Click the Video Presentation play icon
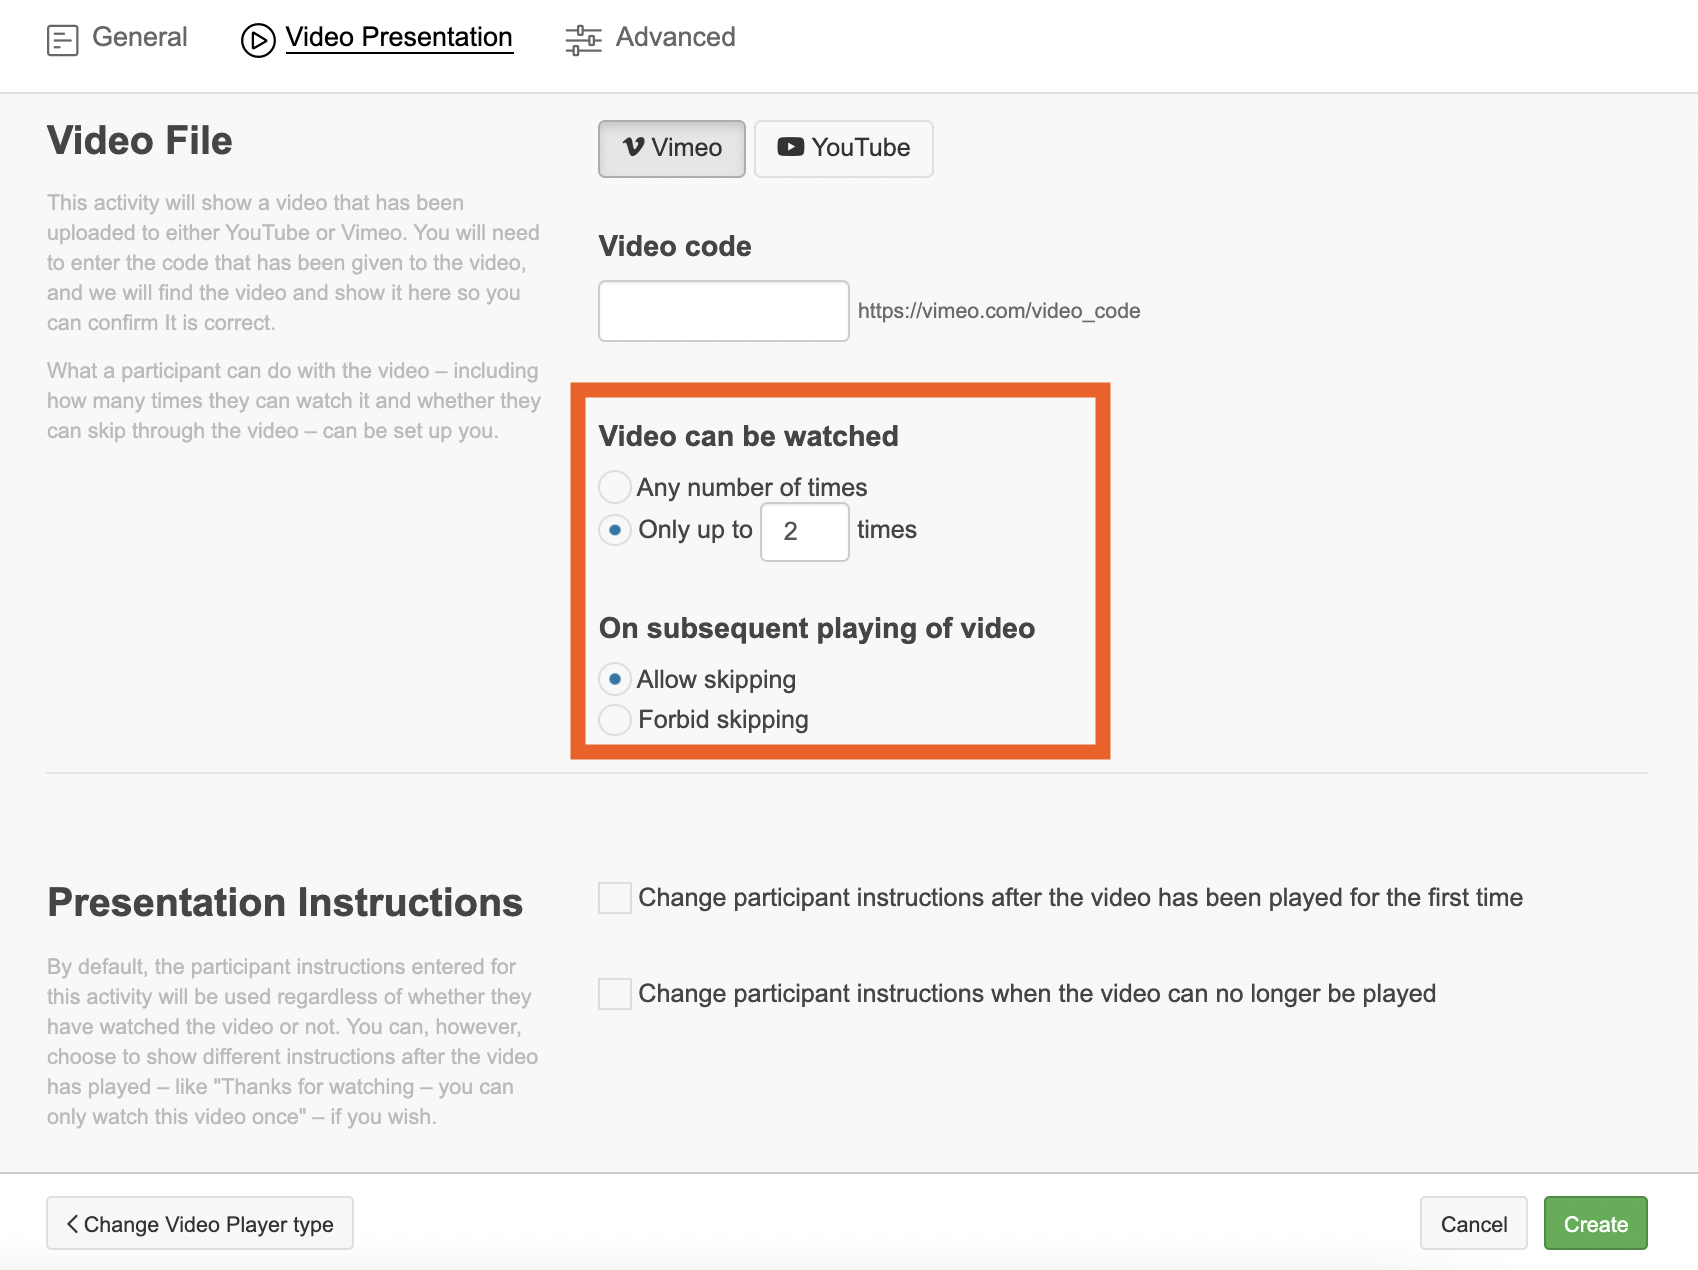The width and height of the screenshot is (1698, 1270). point(258,40)
